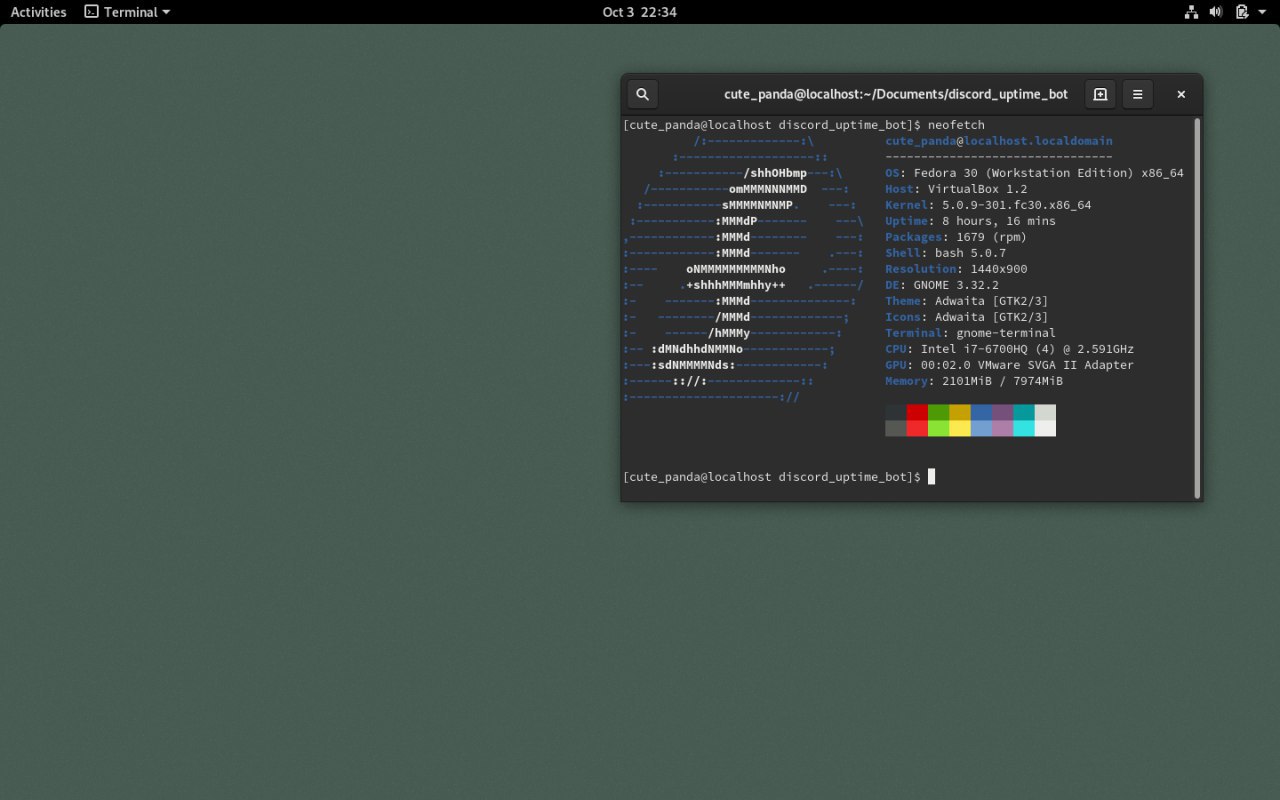The height and width of the screenshot is (800, 1280).
Task: Click the mustard yellow swatch in top row
Action: (x=960, y=412)
